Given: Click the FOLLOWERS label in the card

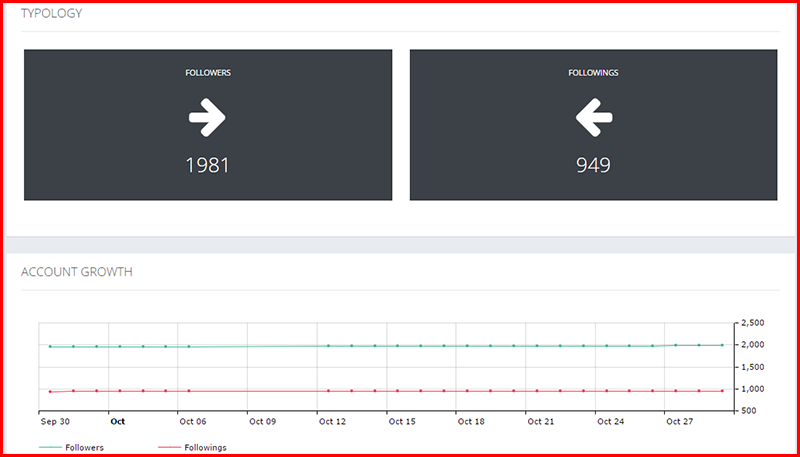Looking at the screenshot, I should point(208,73).
